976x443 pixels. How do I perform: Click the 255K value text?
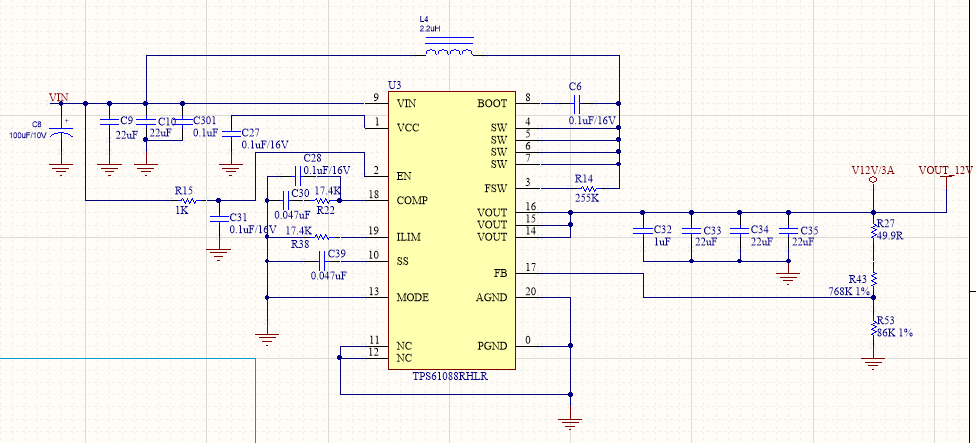[585, 198]
